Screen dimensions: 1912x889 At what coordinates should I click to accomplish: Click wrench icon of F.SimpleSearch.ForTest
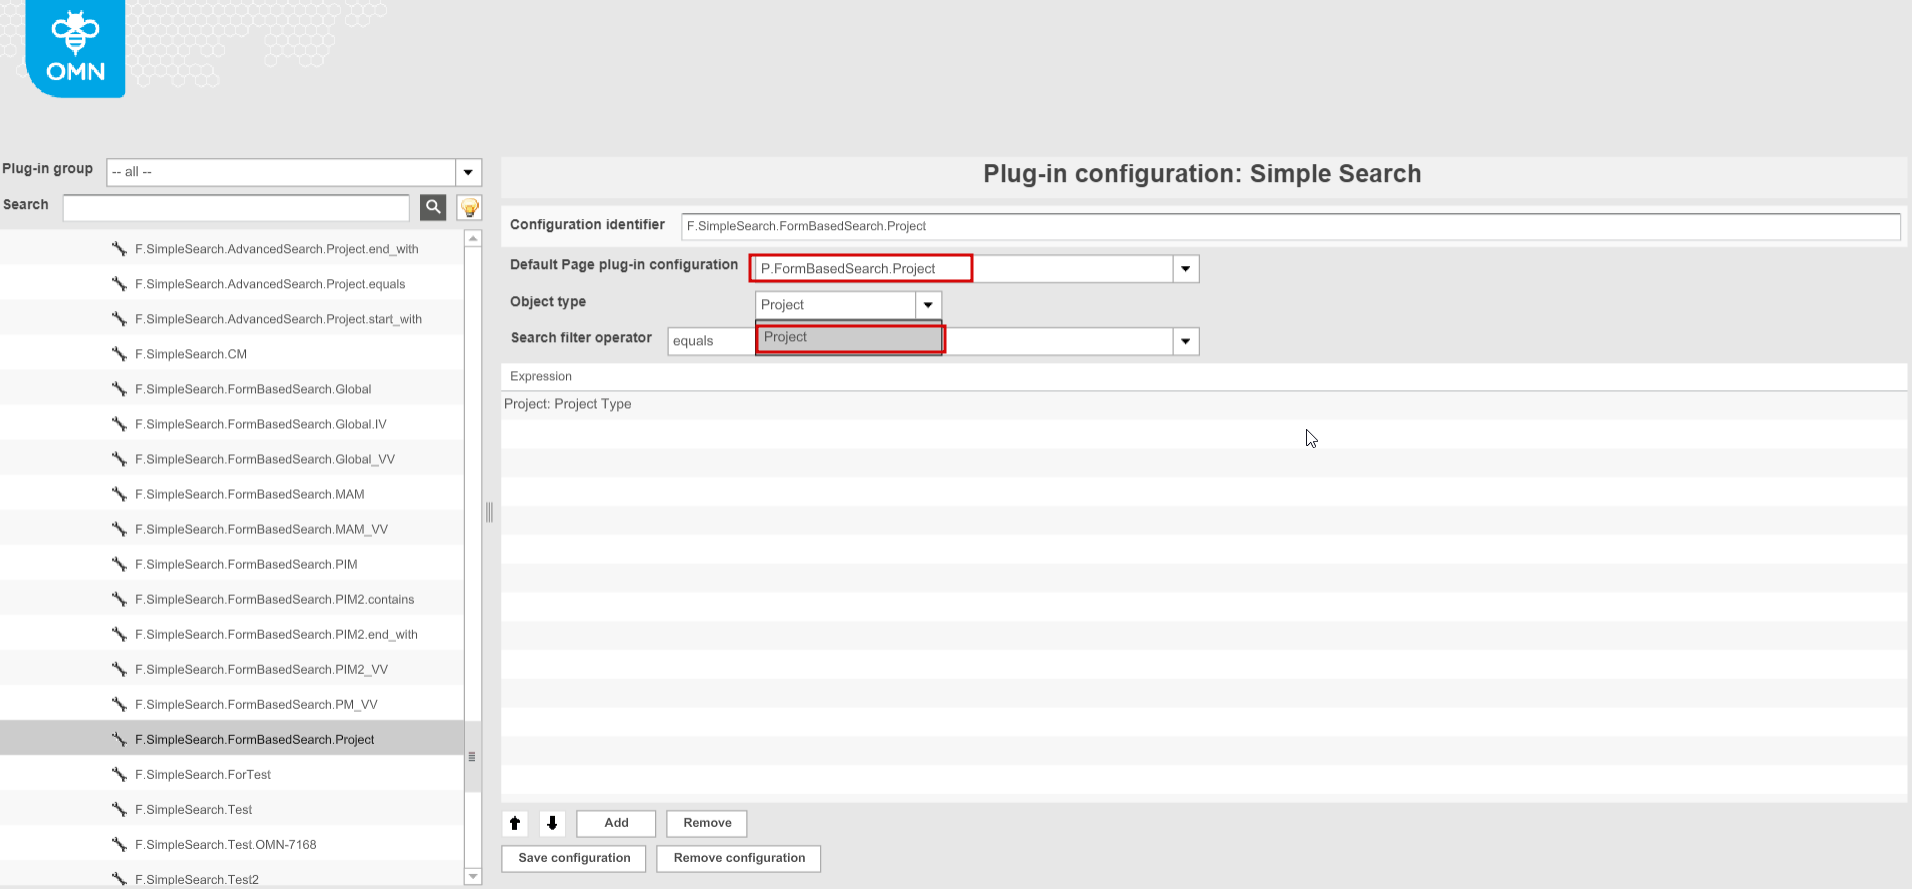click(119, 774)
